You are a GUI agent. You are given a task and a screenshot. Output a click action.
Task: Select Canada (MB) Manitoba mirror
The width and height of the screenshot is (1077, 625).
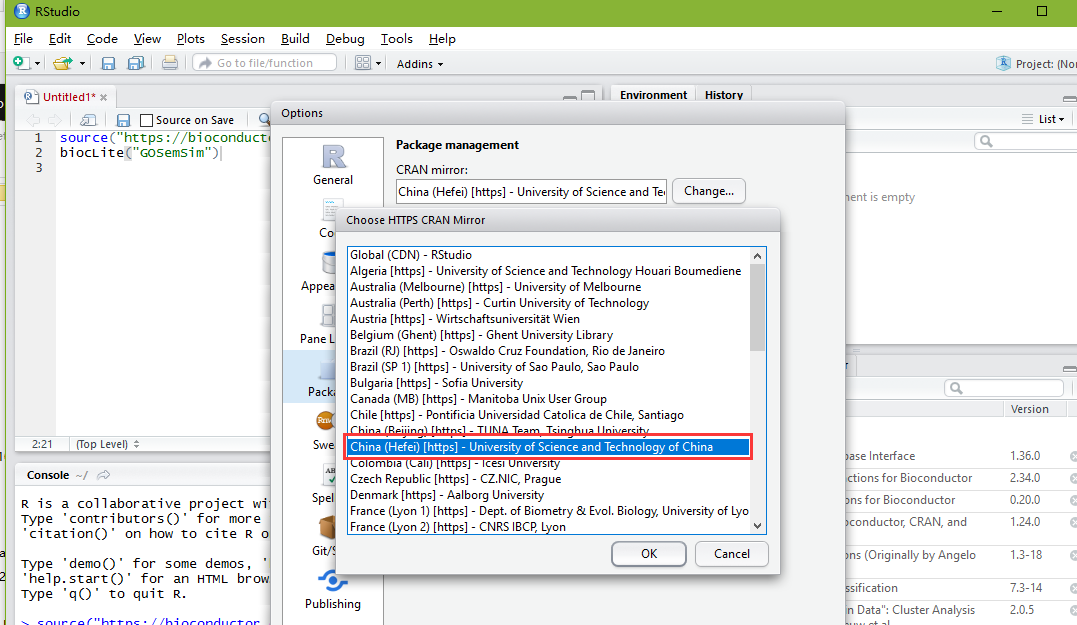(x=548, y=399)
